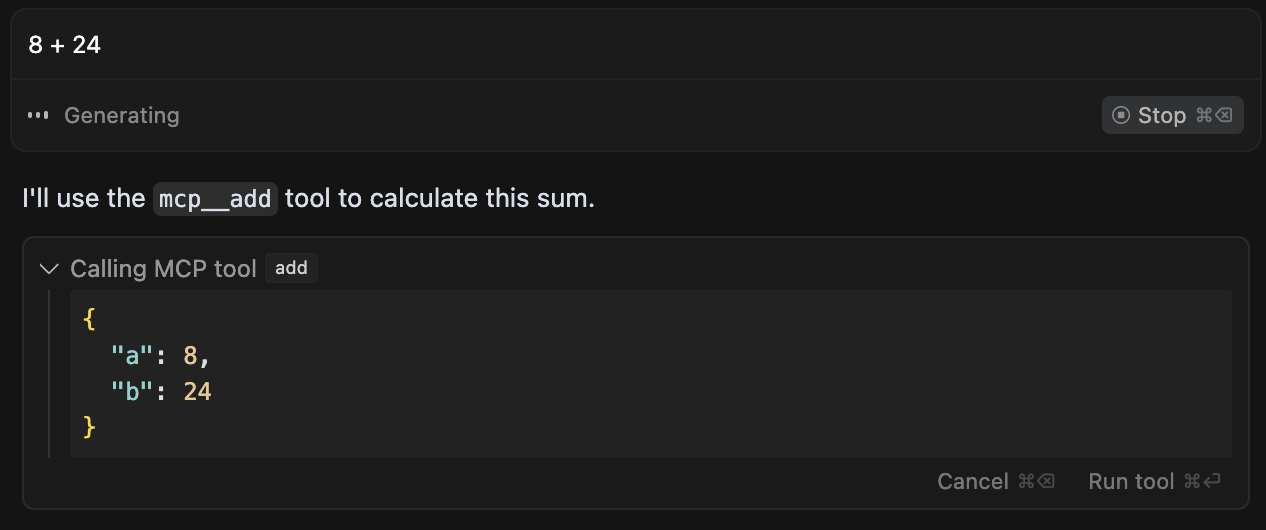Click the "add" tool name badge
Viewport: 1266px width, 530px height.
(x=291, y=268)
